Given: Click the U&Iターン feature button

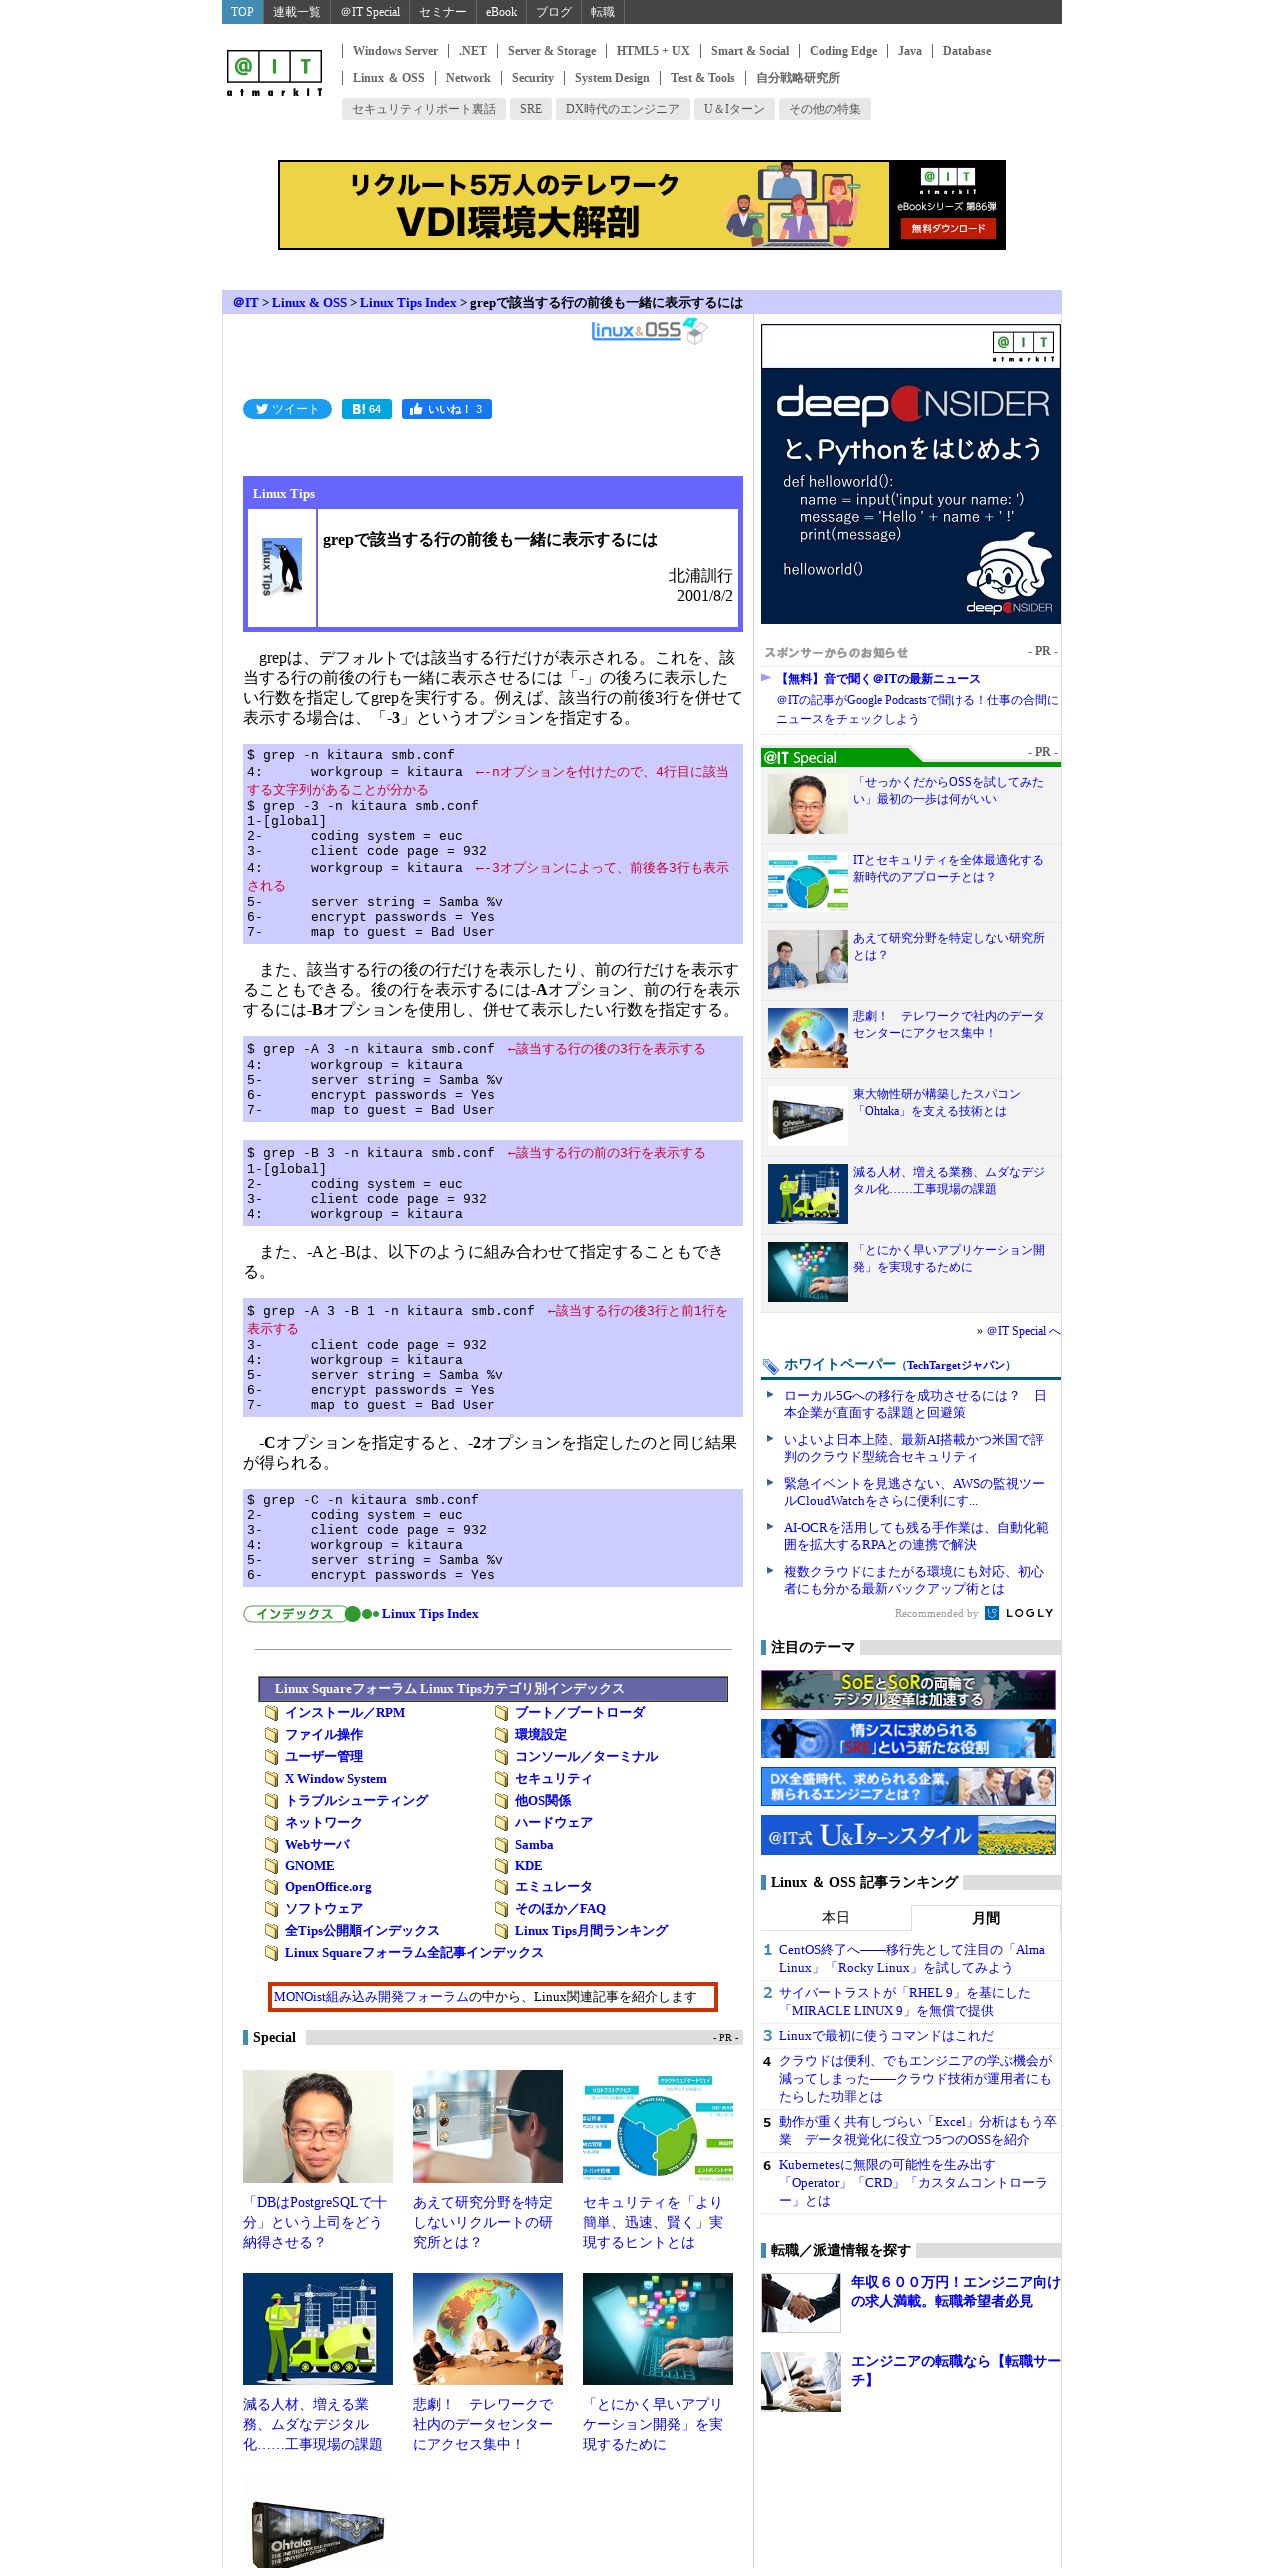Looking at the screenshot, I should tap(734, 109).
